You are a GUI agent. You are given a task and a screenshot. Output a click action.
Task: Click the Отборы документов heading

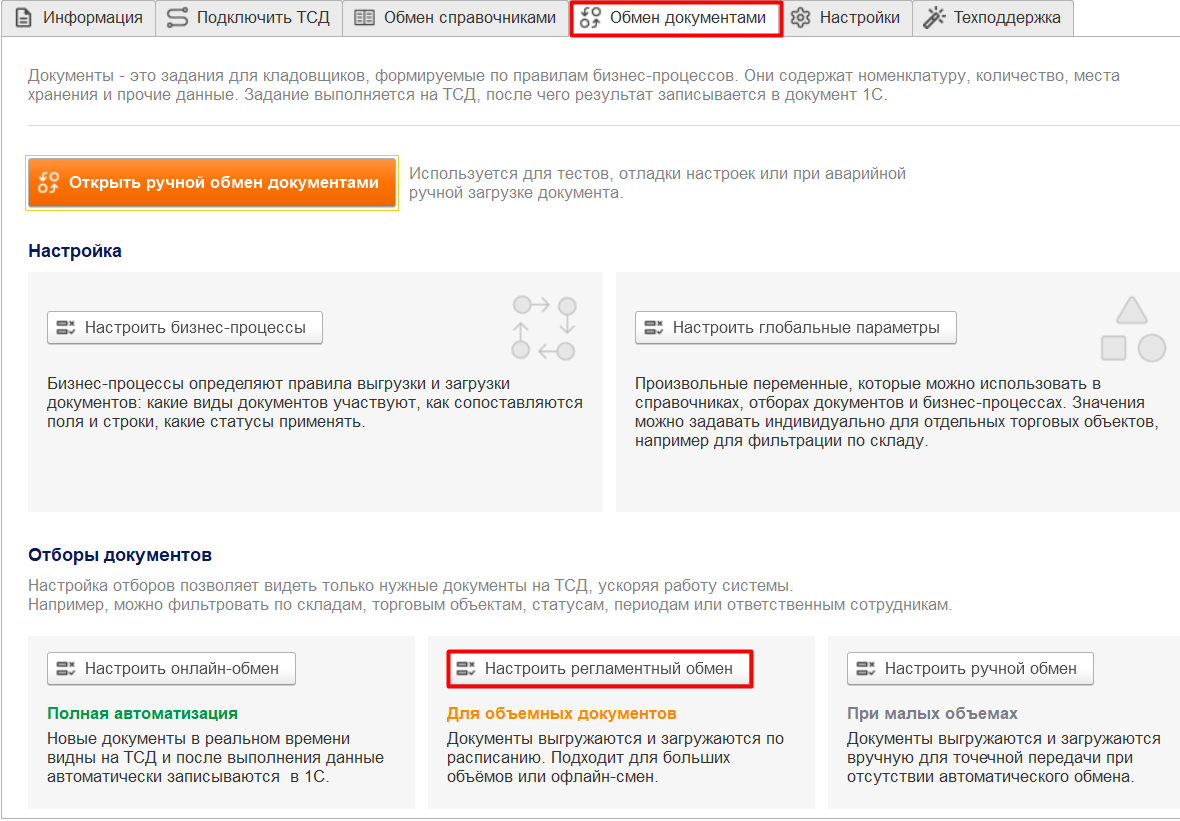(x=120, y=555)
